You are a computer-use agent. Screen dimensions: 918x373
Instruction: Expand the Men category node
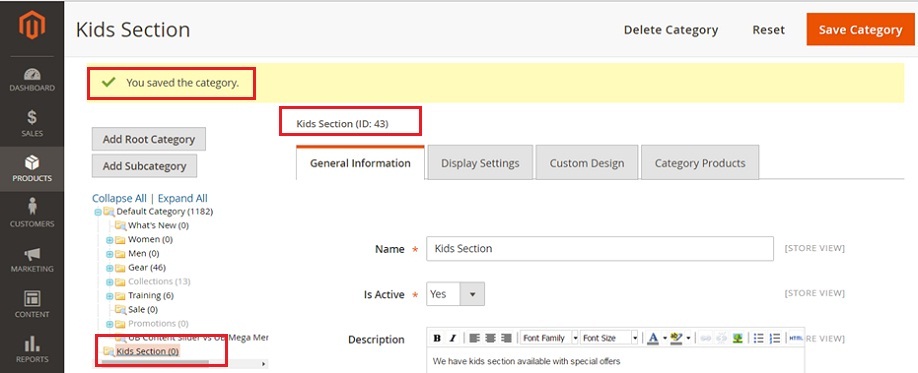[x=109, y=254]
